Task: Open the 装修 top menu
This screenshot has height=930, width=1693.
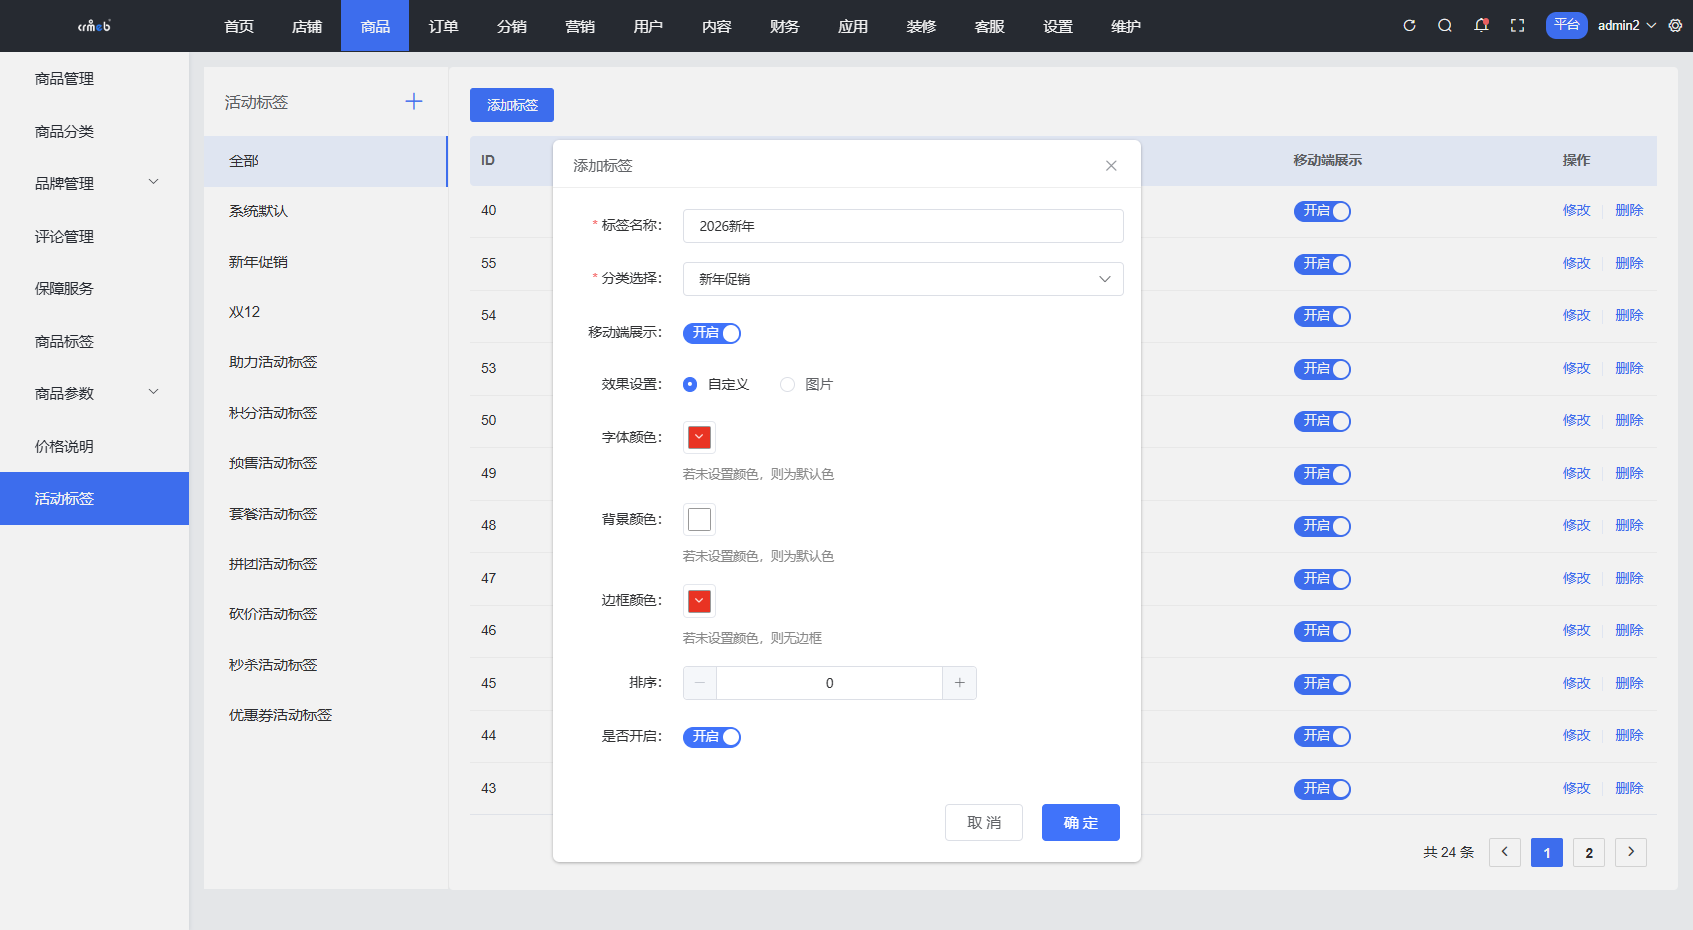Action: tap(921, 26)
